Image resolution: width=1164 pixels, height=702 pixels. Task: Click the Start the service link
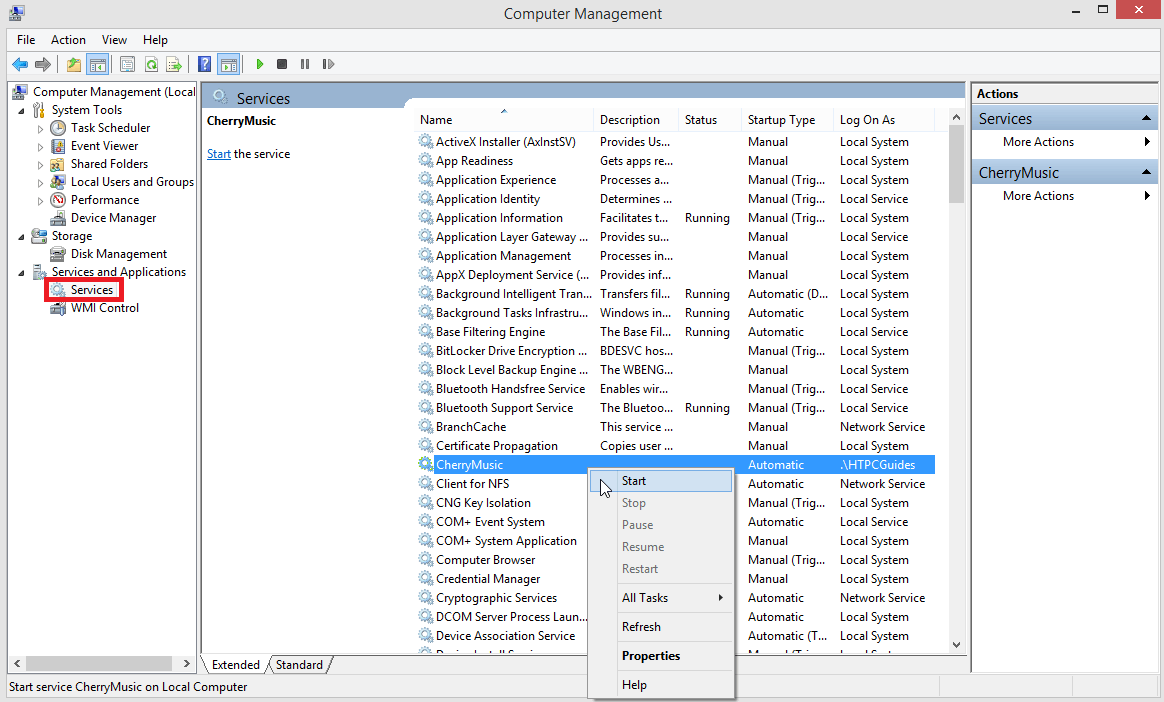[x=218, y=154]
